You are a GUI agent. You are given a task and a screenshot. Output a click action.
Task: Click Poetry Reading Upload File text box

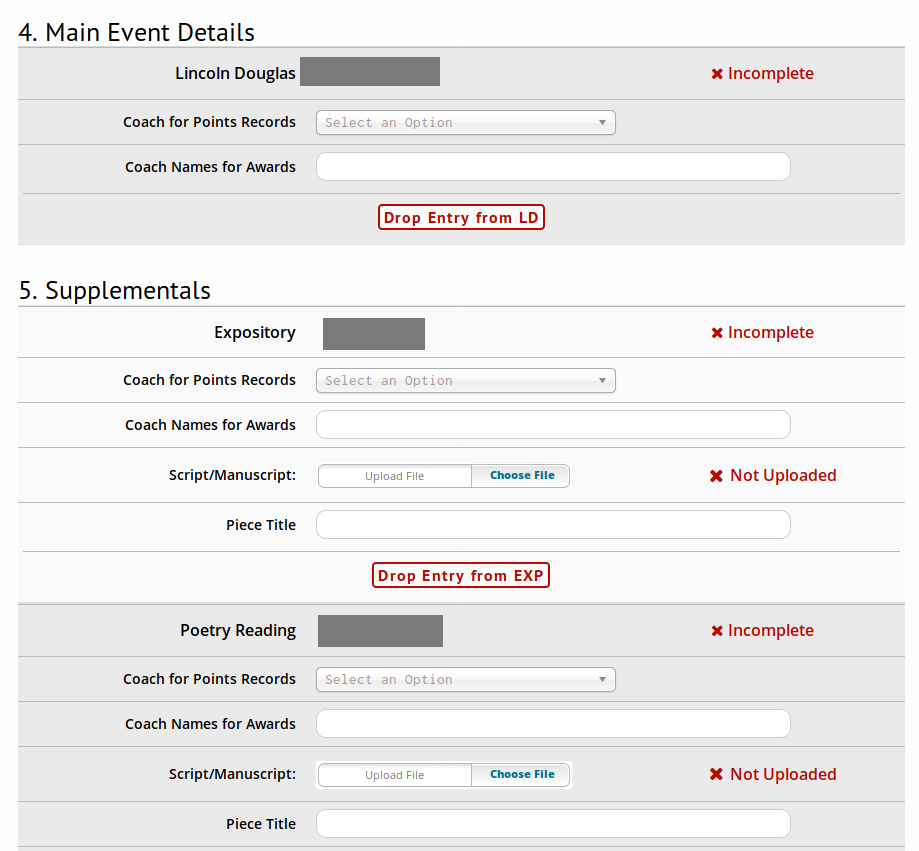pos(395,775)
